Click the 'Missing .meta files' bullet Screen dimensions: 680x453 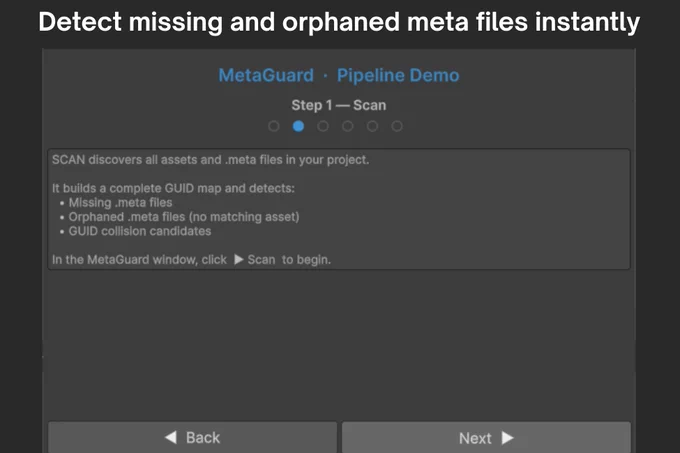tap(116, 202)
